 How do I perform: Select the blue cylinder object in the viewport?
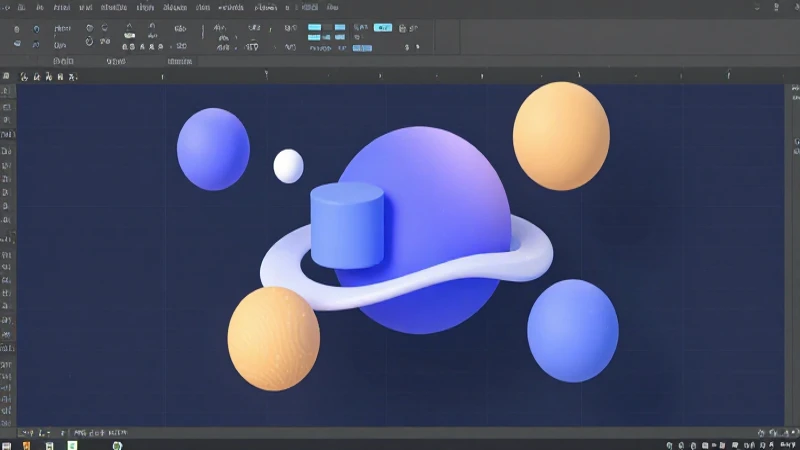pos(347,226)
